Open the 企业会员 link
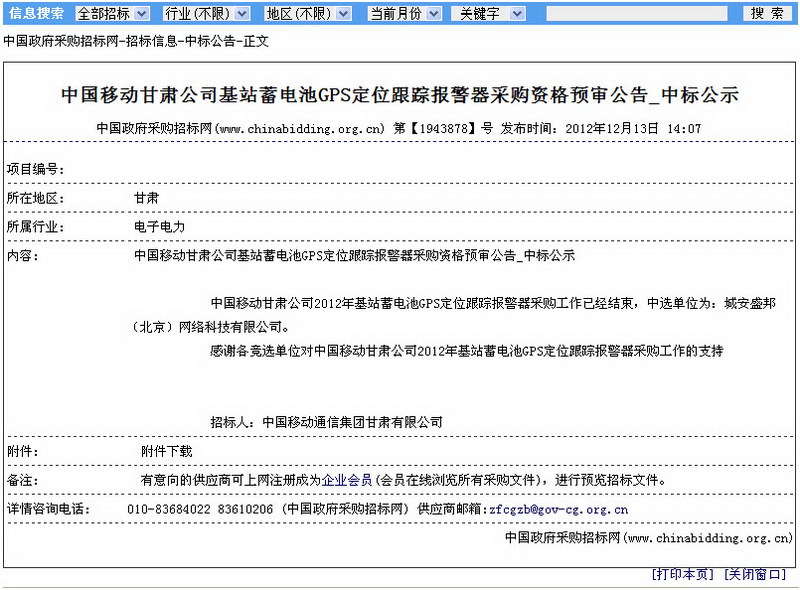The width and height of the screenshot is (800, 590). tap(347, 480)
